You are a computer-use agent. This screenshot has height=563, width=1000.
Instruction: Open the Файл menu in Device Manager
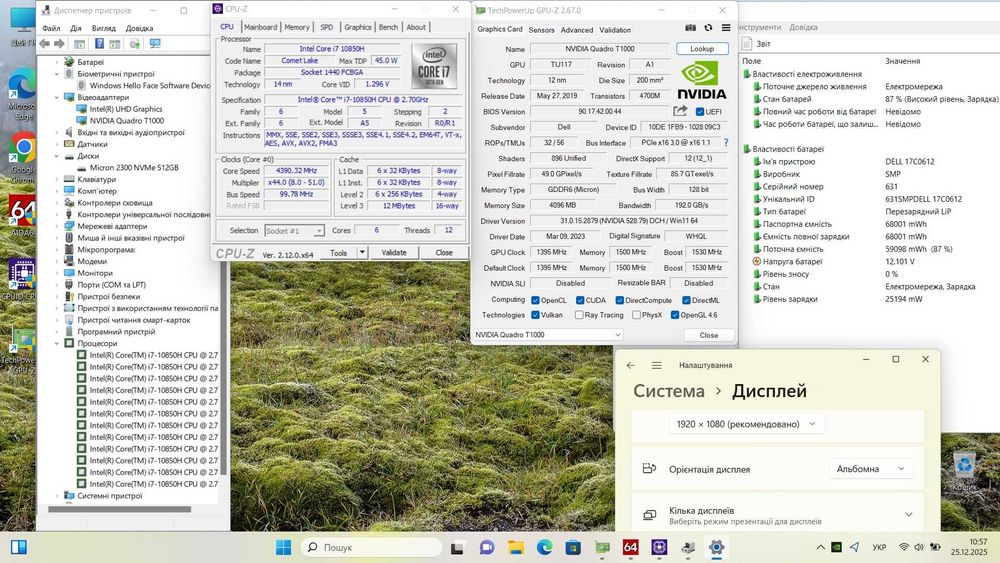51,28
